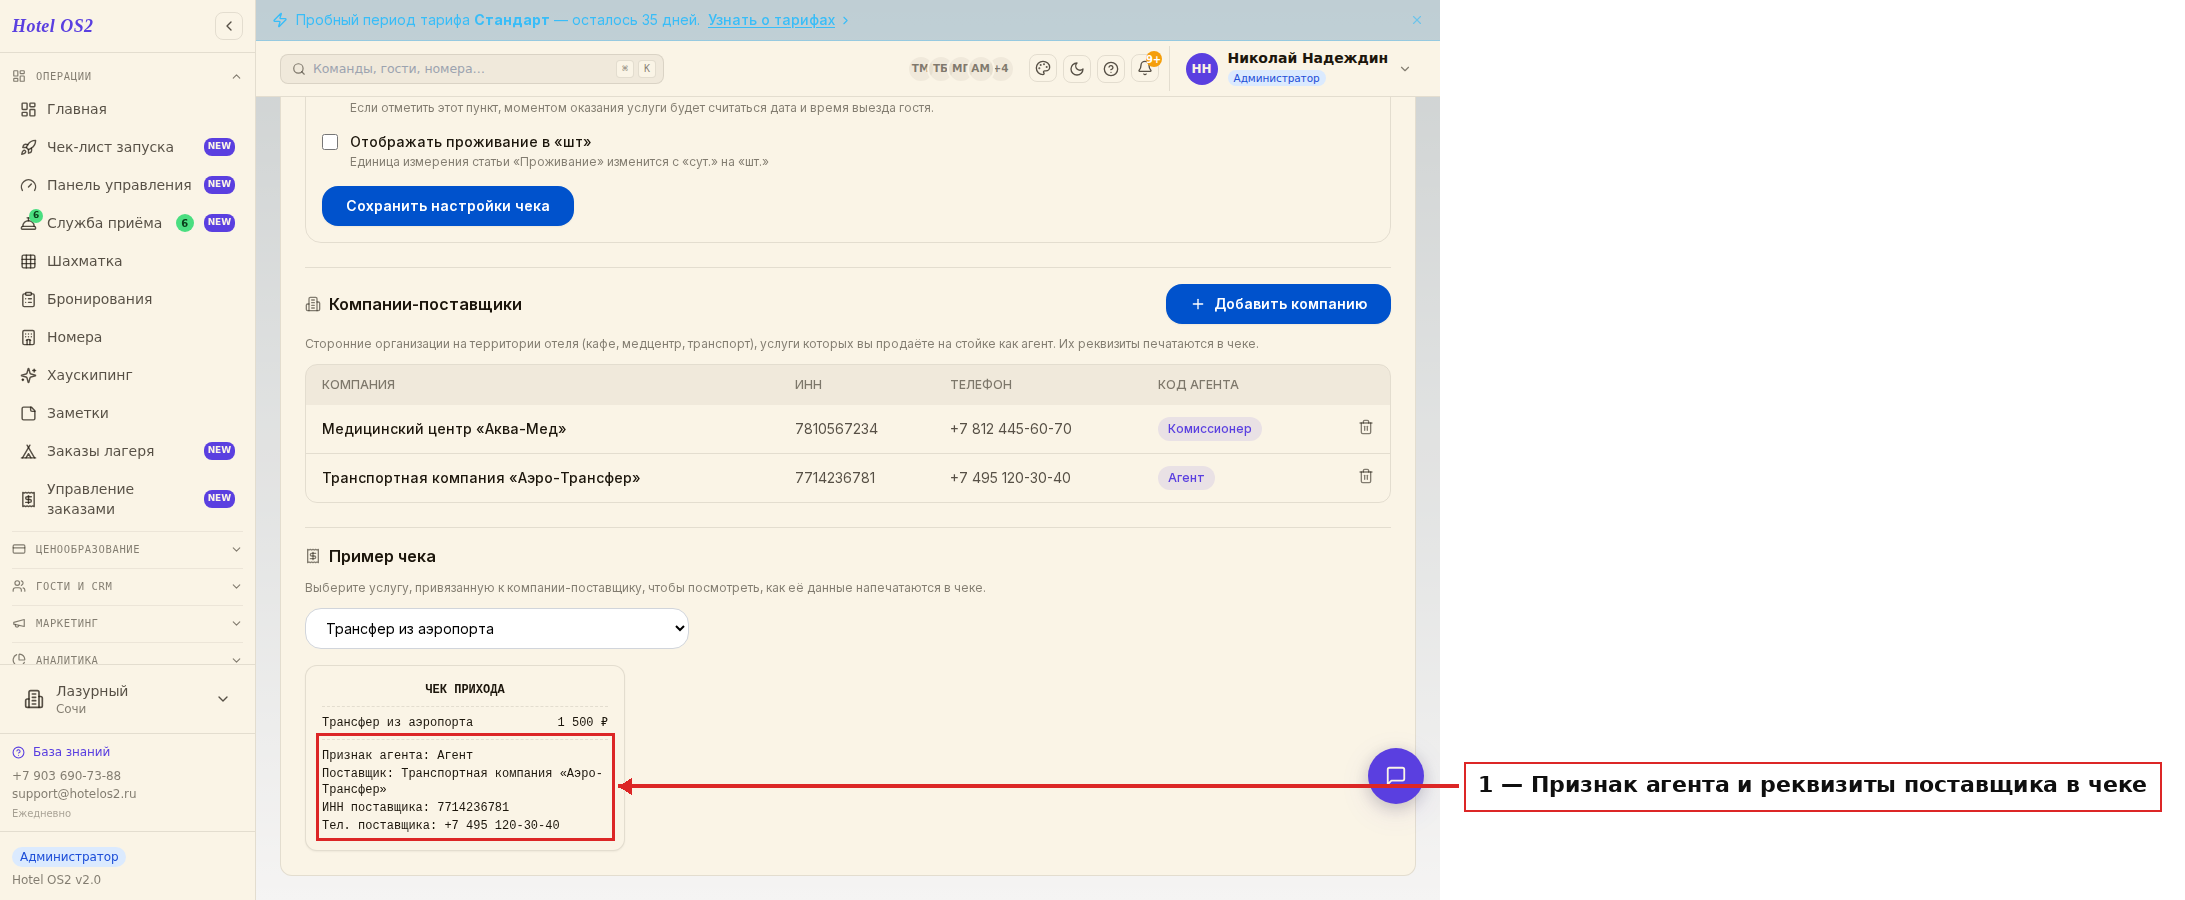The width and height of the screenshot is (2185, 900).
Task: Enable «Отображать проживание в «шт»» checkbox
Action: coord(330,142)
